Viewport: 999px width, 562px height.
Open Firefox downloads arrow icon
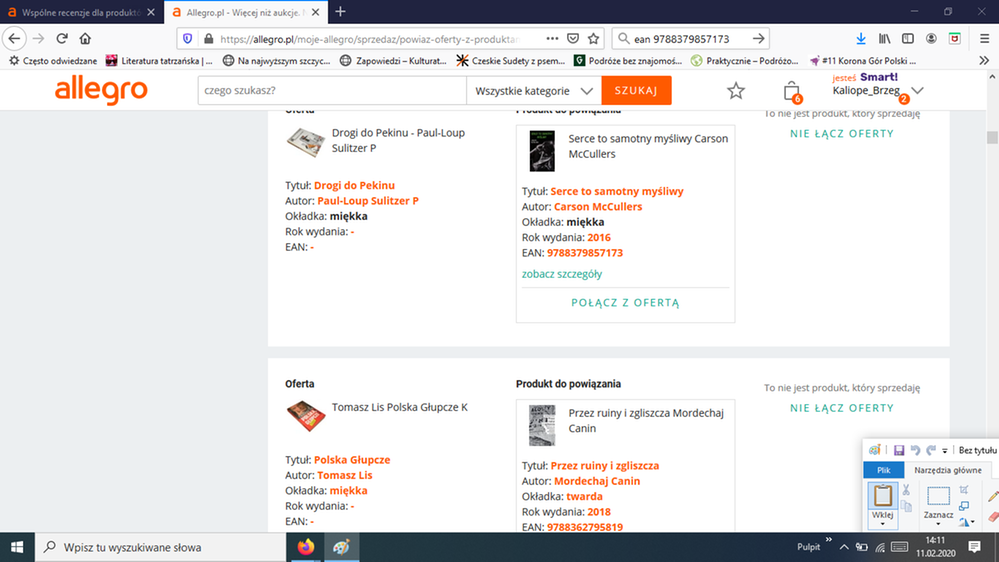point(861,38)
